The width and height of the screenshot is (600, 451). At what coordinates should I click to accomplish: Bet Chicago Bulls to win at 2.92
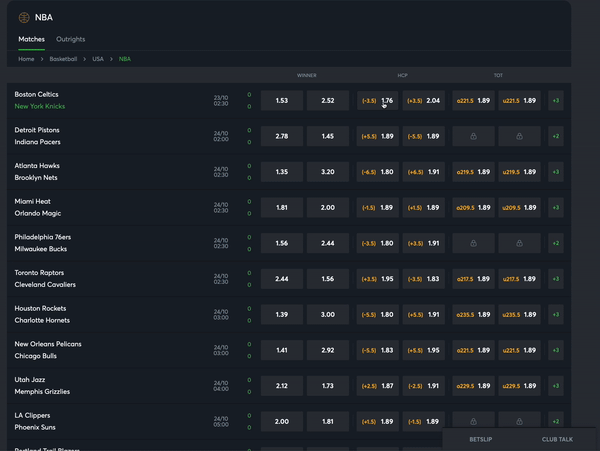coord(328,350)
